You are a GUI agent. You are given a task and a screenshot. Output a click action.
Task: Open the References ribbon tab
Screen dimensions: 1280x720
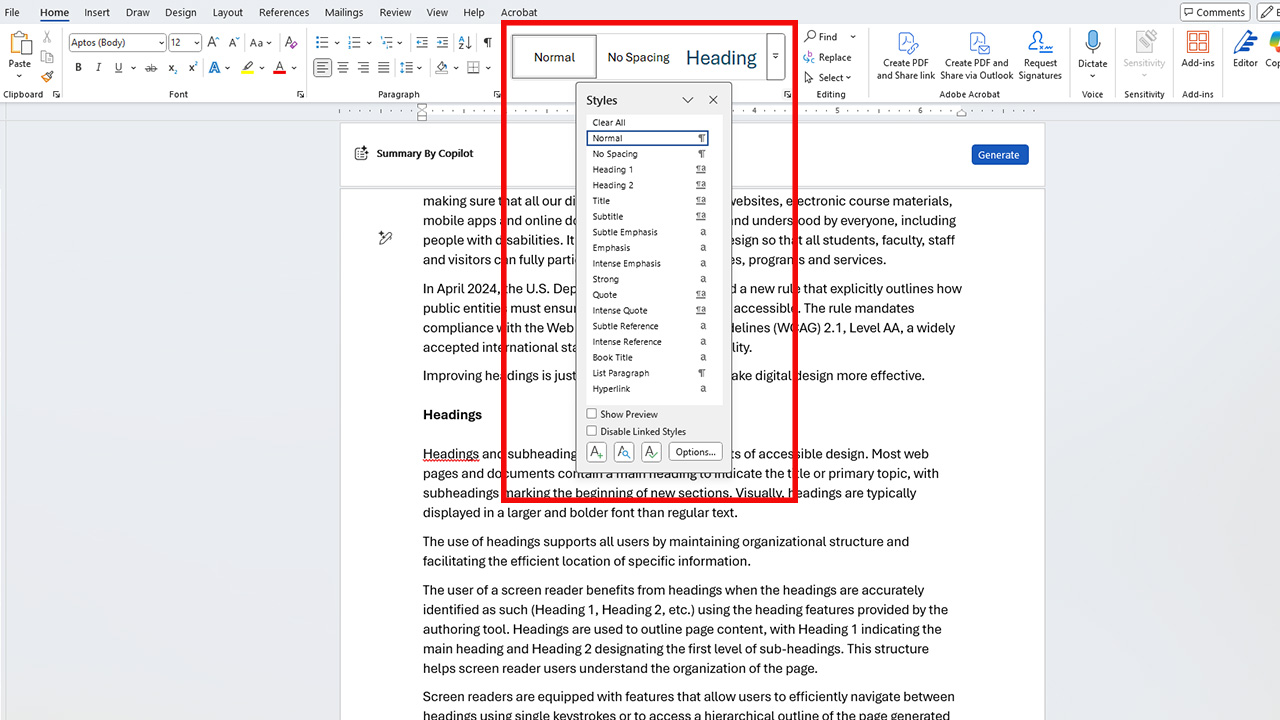pos(284,12)
